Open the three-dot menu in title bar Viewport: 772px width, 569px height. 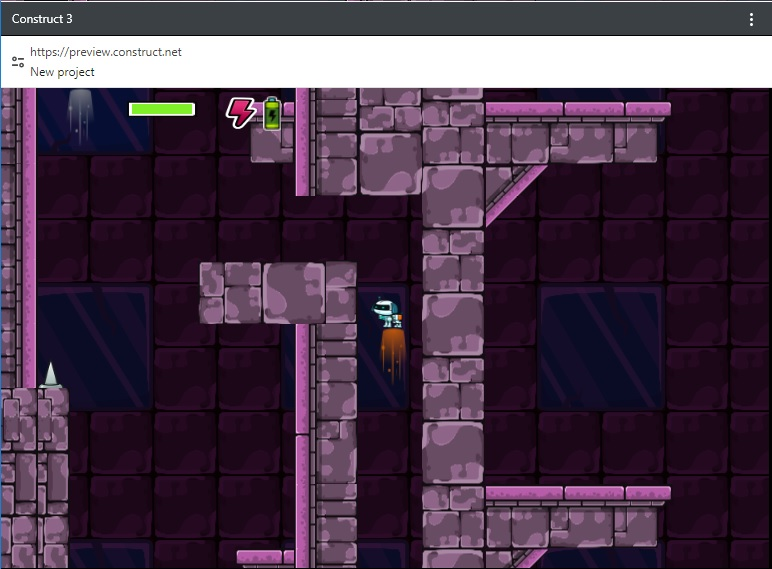point(751,19)
